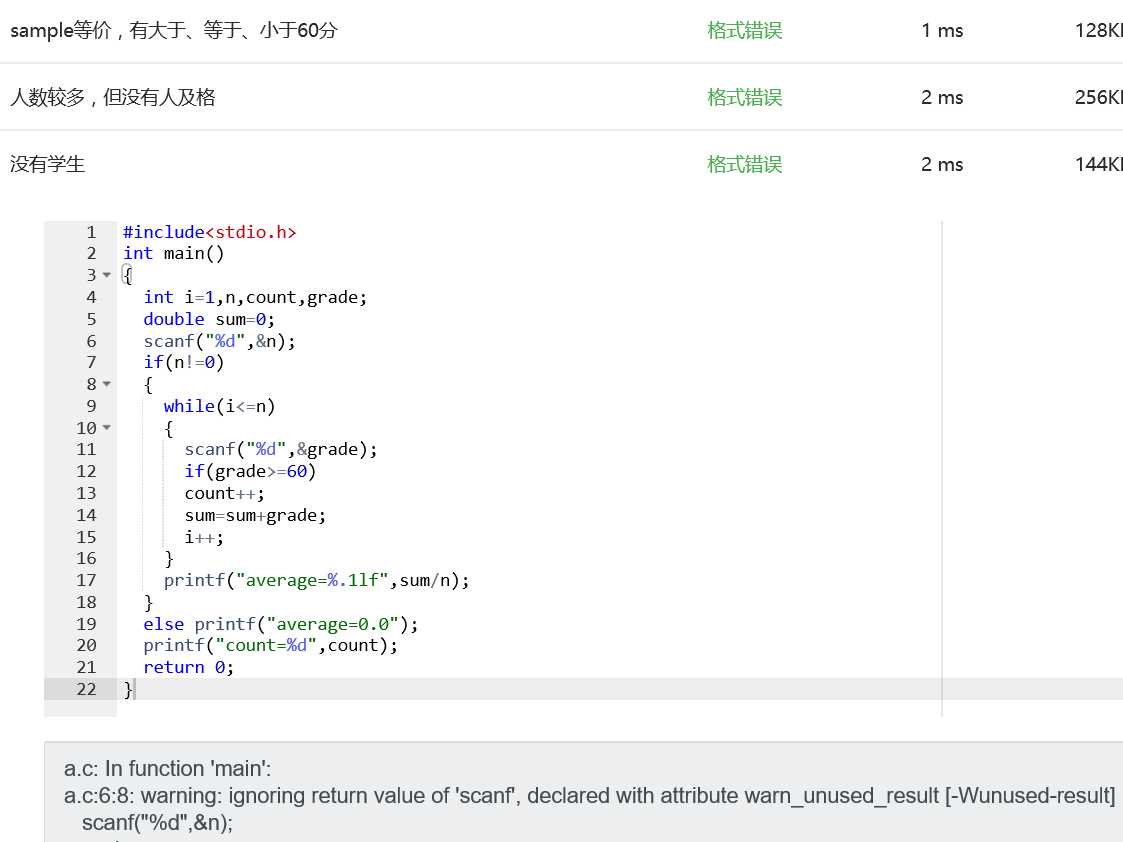1123x842 pixels.
Task: Select line number 22 in the gutter
Action: pyautogui.click(x=86, y=689)
